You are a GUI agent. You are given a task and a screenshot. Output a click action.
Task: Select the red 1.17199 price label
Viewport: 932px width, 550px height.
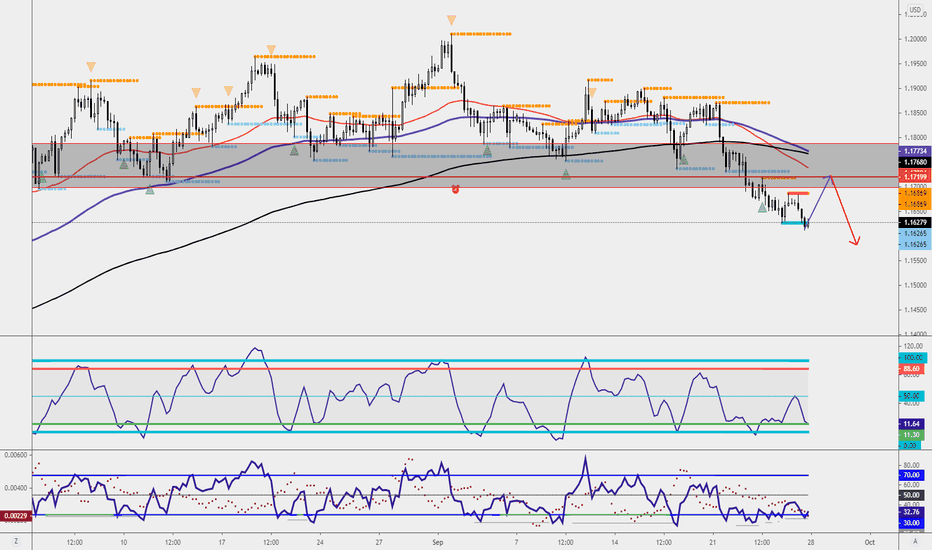pyautogui.click(x=915, y=177)
